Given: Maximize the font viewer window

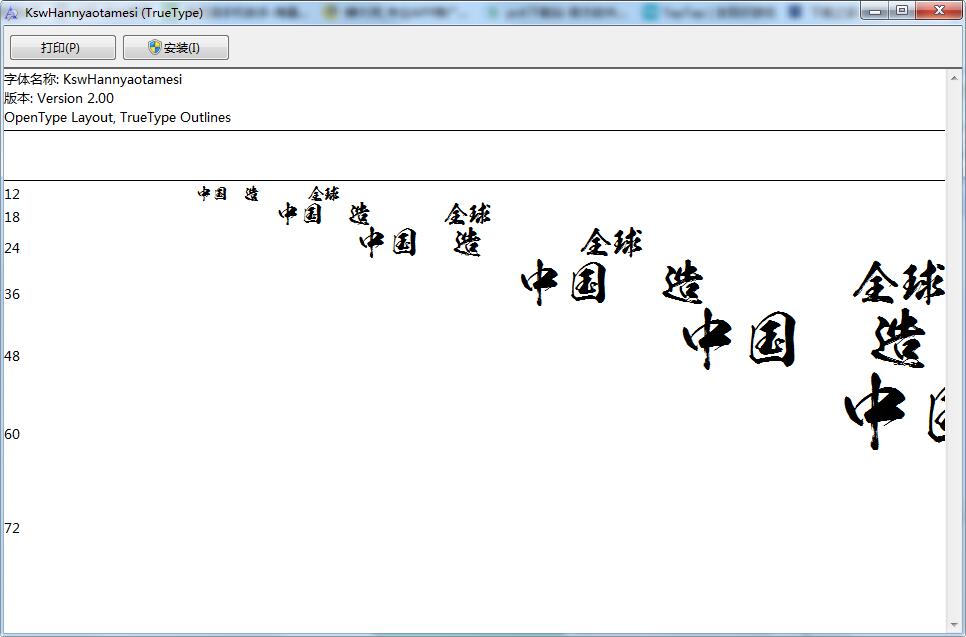Looking at the screenshot, I should (x=901, y=10).
